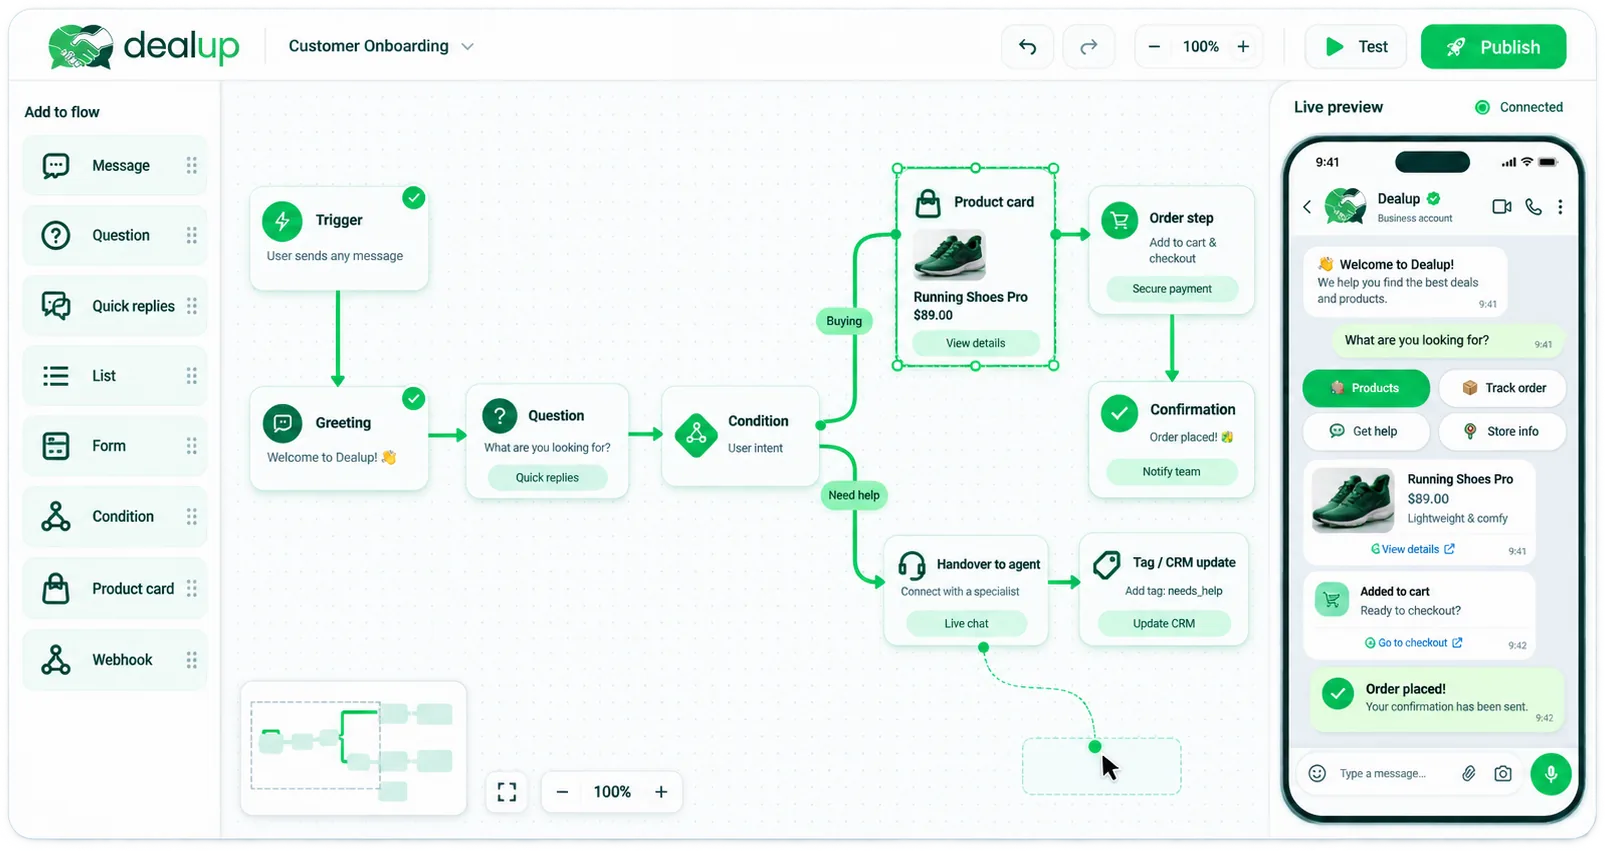Click the green checkmark on Greeting node
1605x851 pixels.
click(x=413, y=399)
